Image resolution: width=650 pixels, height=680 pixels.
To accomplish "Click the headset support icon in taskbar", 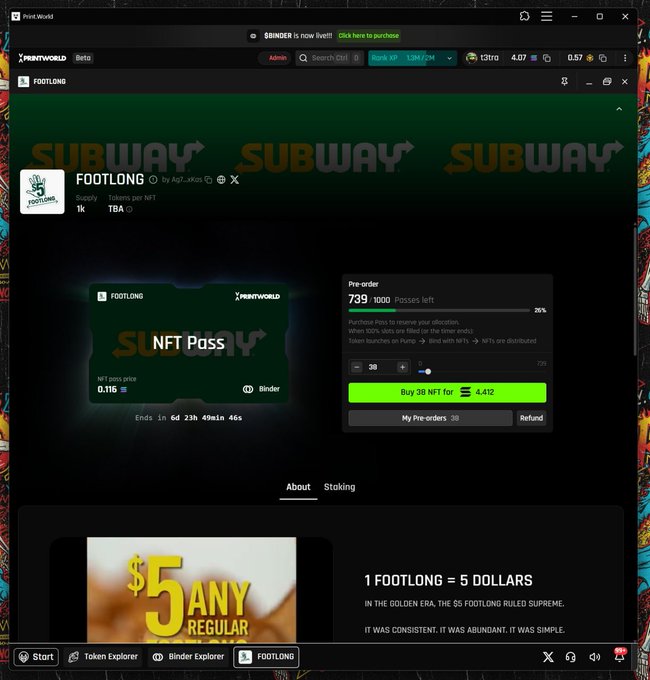I will point(570,657).
